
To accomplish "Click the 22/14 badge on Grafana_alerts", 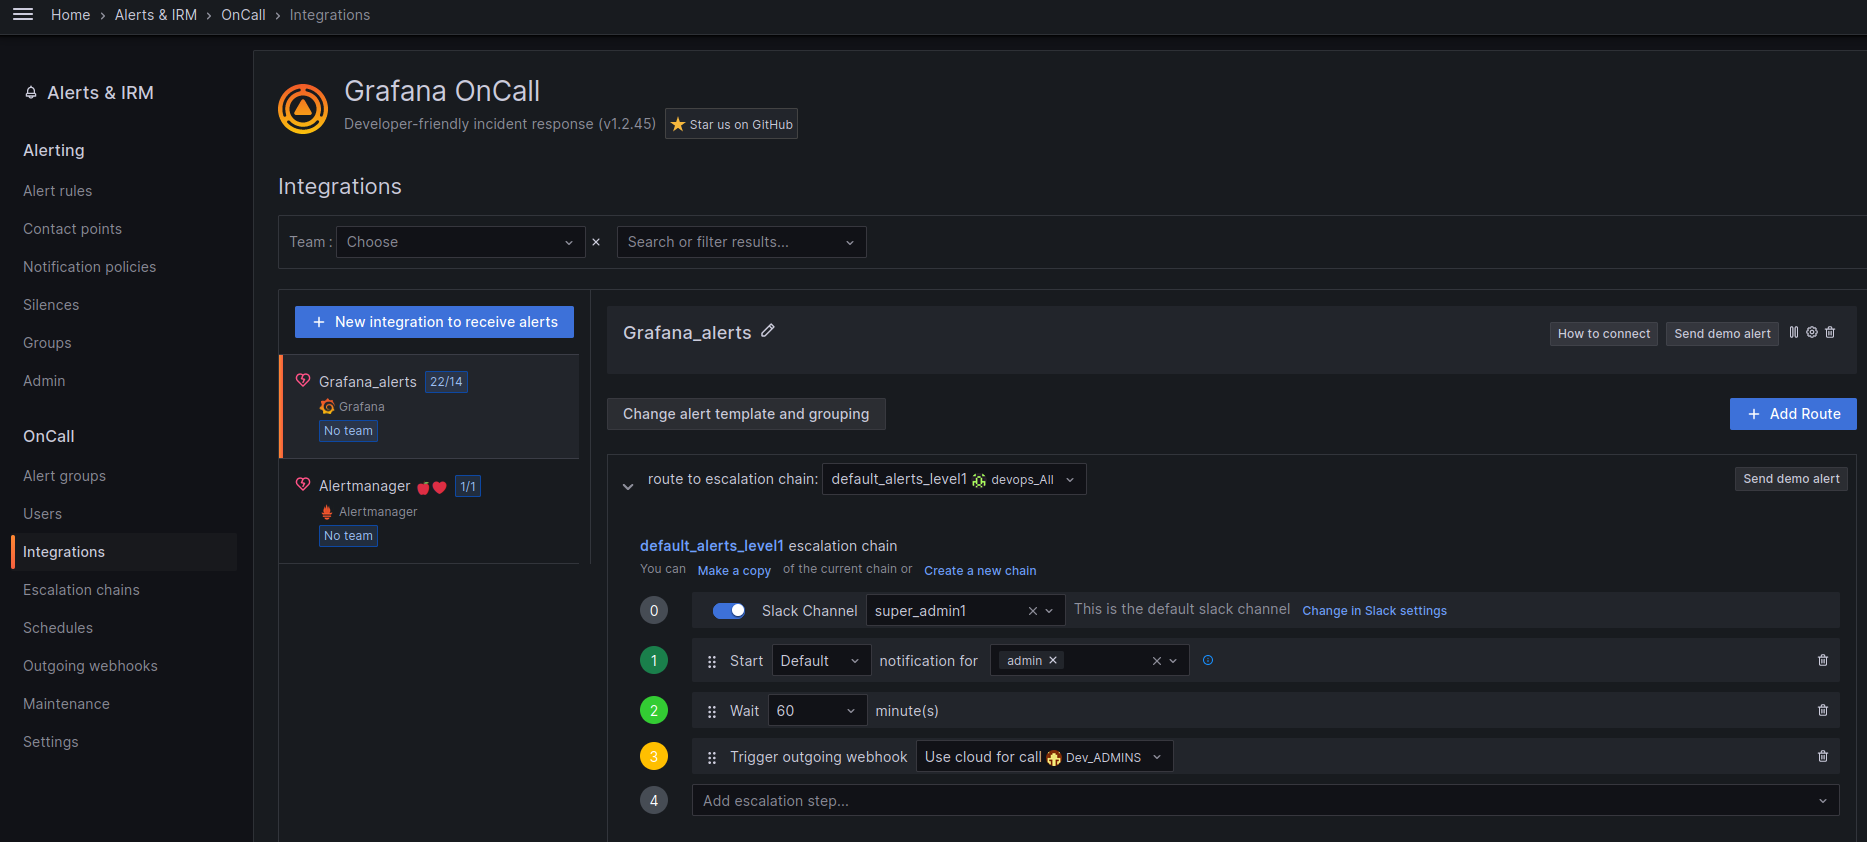I will [x=446, y=382].
